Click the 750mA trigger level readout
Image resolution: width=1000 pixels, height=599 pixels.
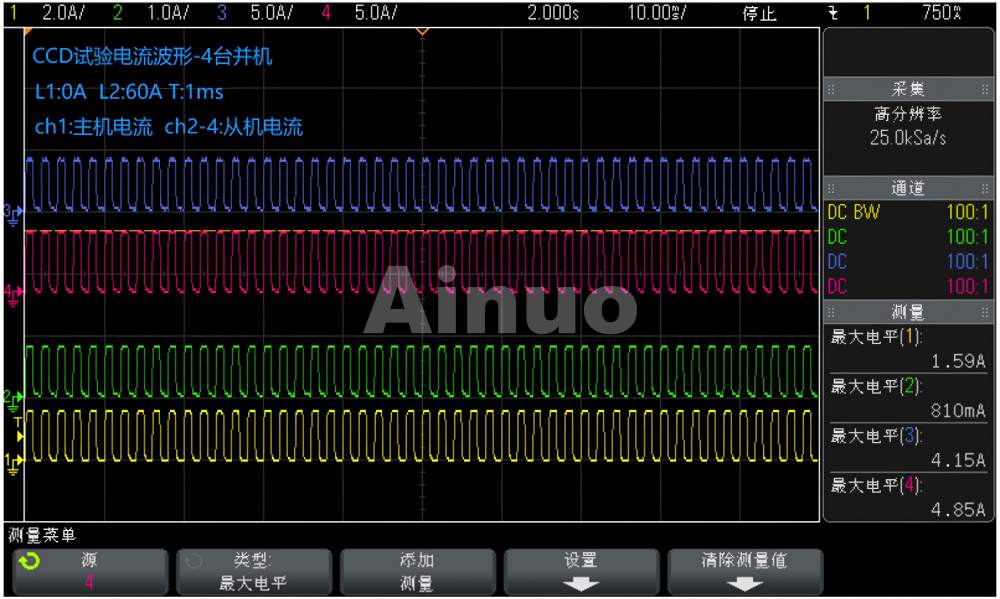(942, 13)
